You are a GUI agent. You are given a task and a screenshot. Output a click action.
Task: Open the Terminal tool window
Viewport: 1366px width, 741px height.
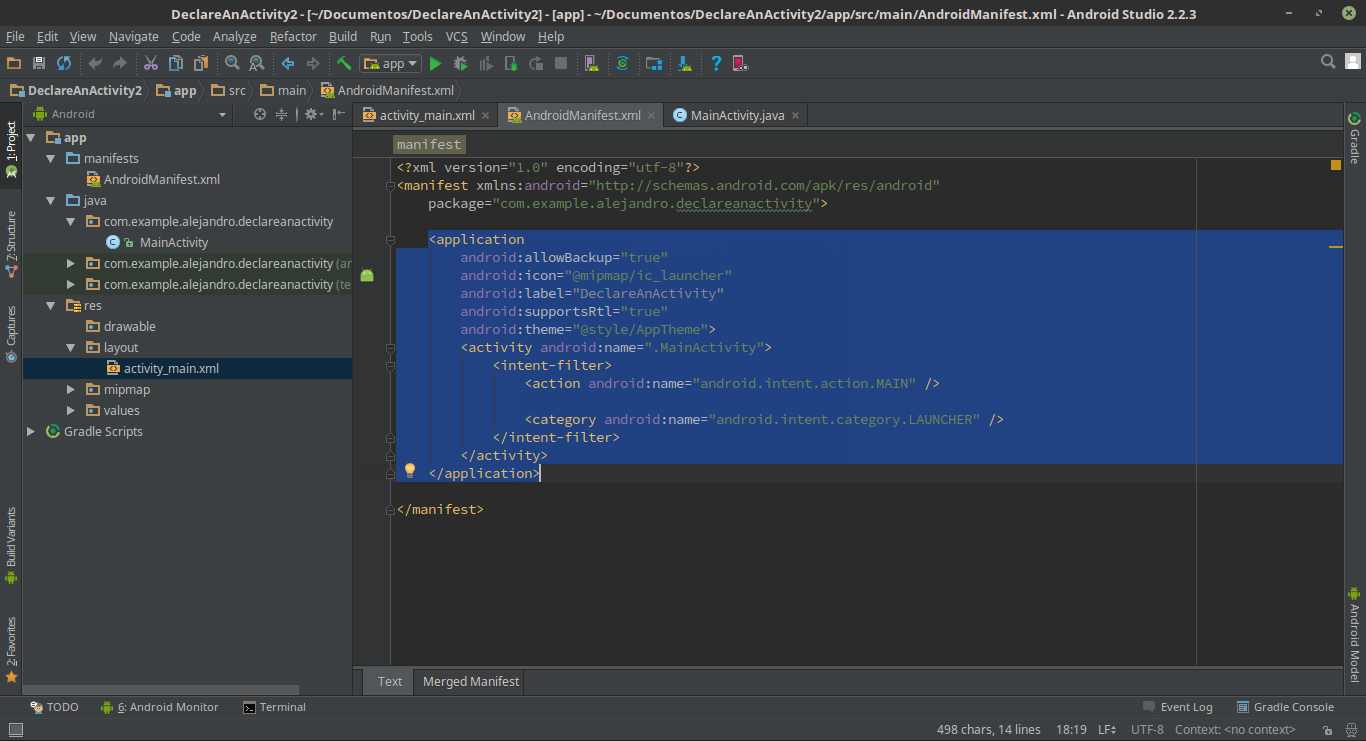click(x=275, y=707)
